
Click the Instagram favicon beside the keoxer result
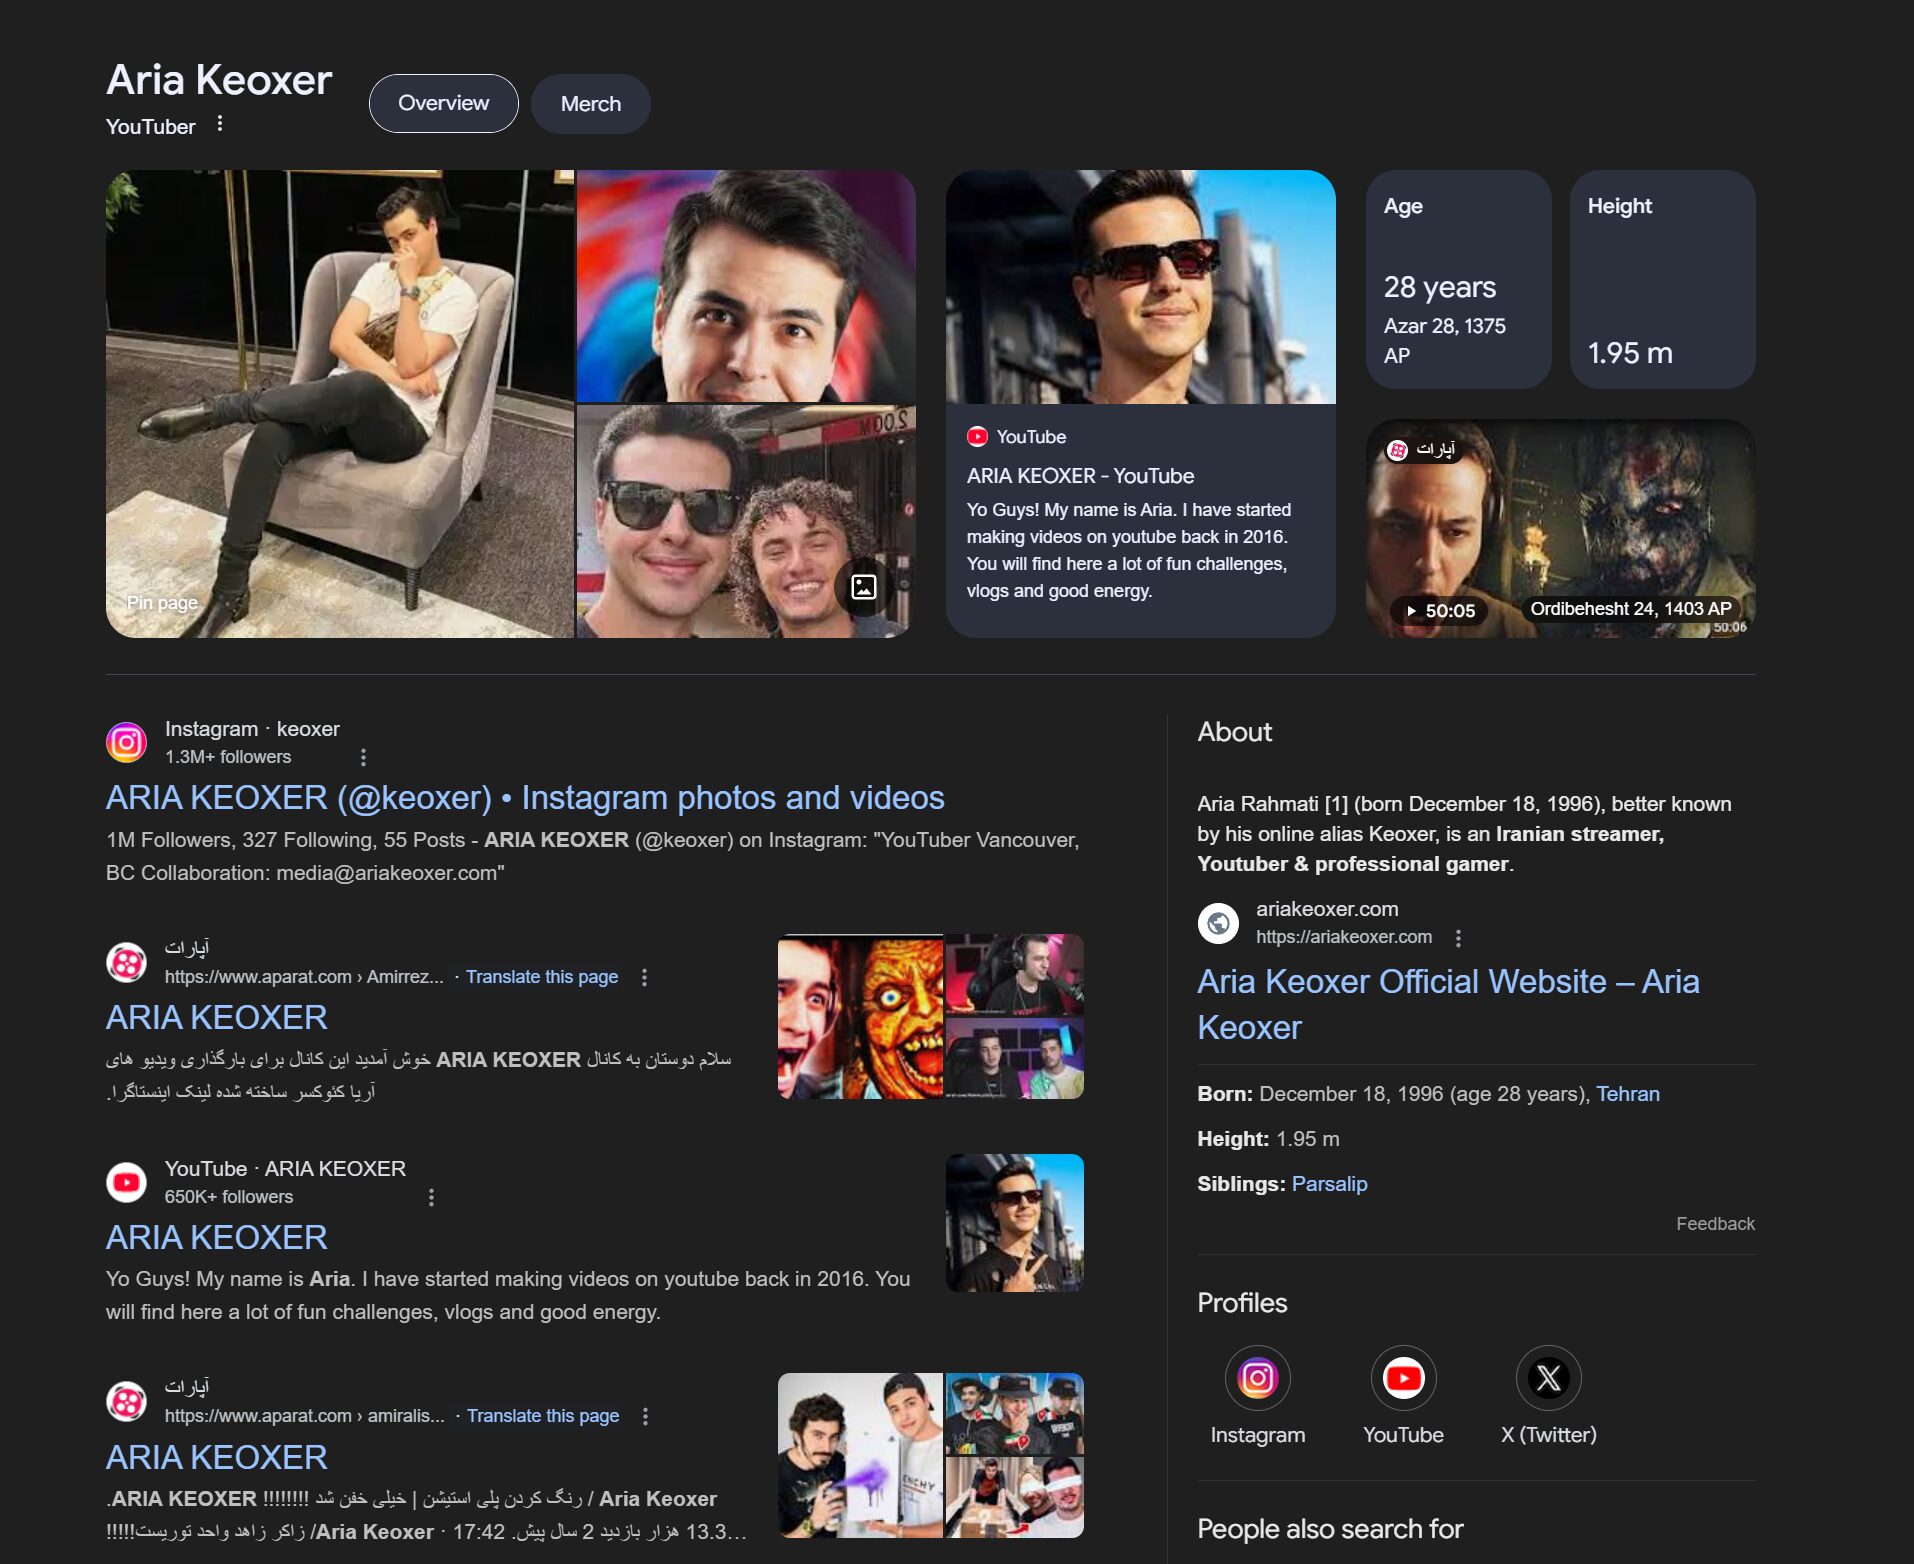(127, 742)
